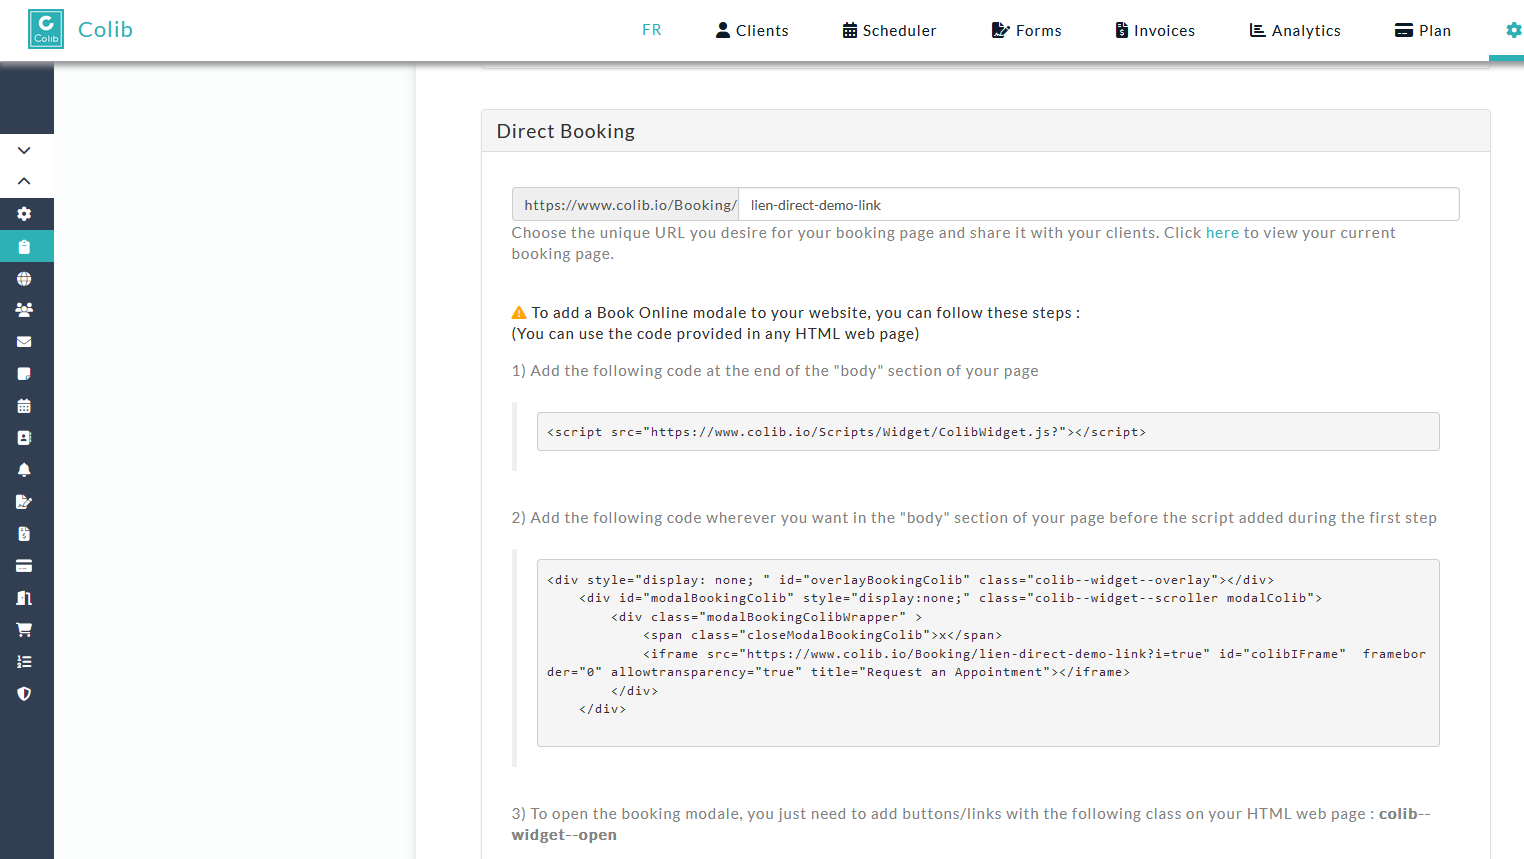Click the settings gear in top bar
The image size is (1524, 859).
pyautogui.click(x=1513, y=30)
